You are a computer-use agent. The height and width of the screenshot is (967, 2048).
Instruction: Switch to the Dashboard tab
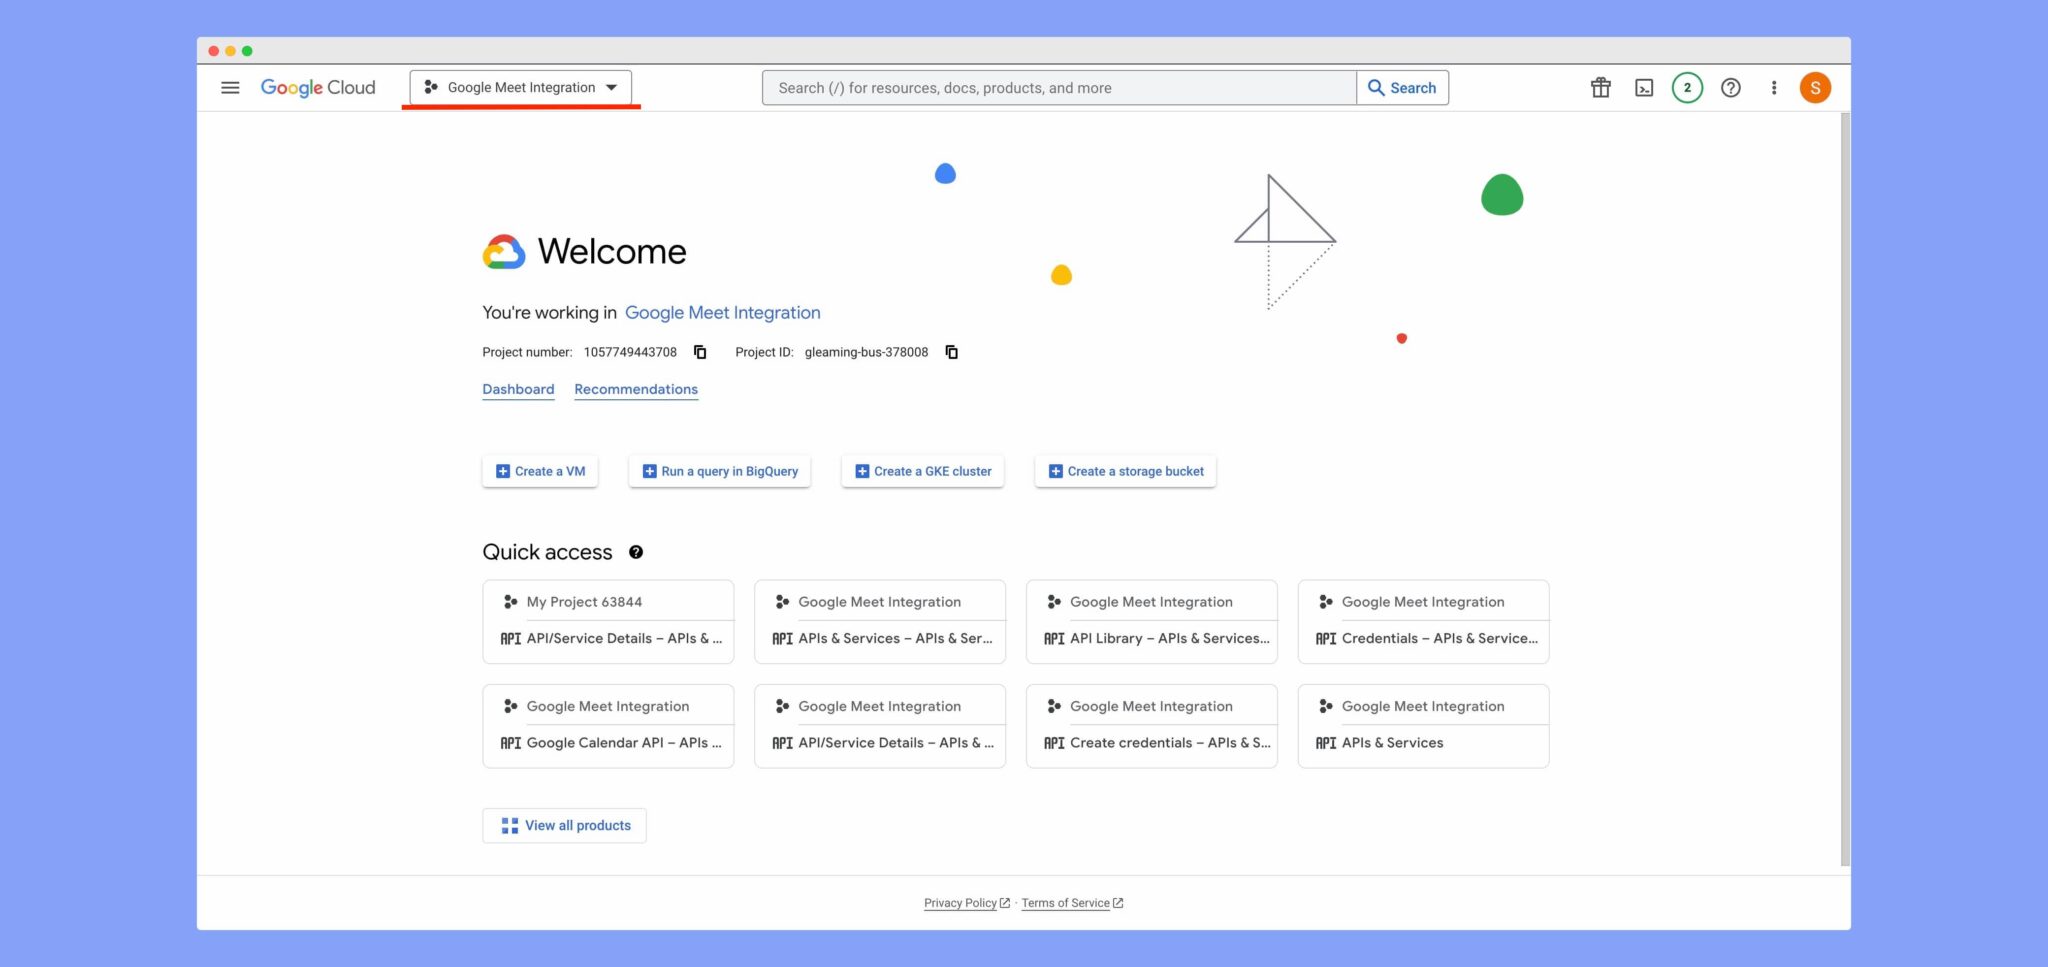tap(518, 389)
